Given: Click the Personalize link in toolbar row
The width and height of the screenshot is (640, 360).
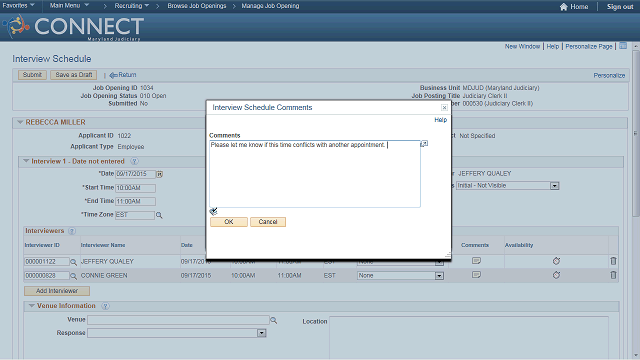Looking at the screenshot, I should [609, 76].
